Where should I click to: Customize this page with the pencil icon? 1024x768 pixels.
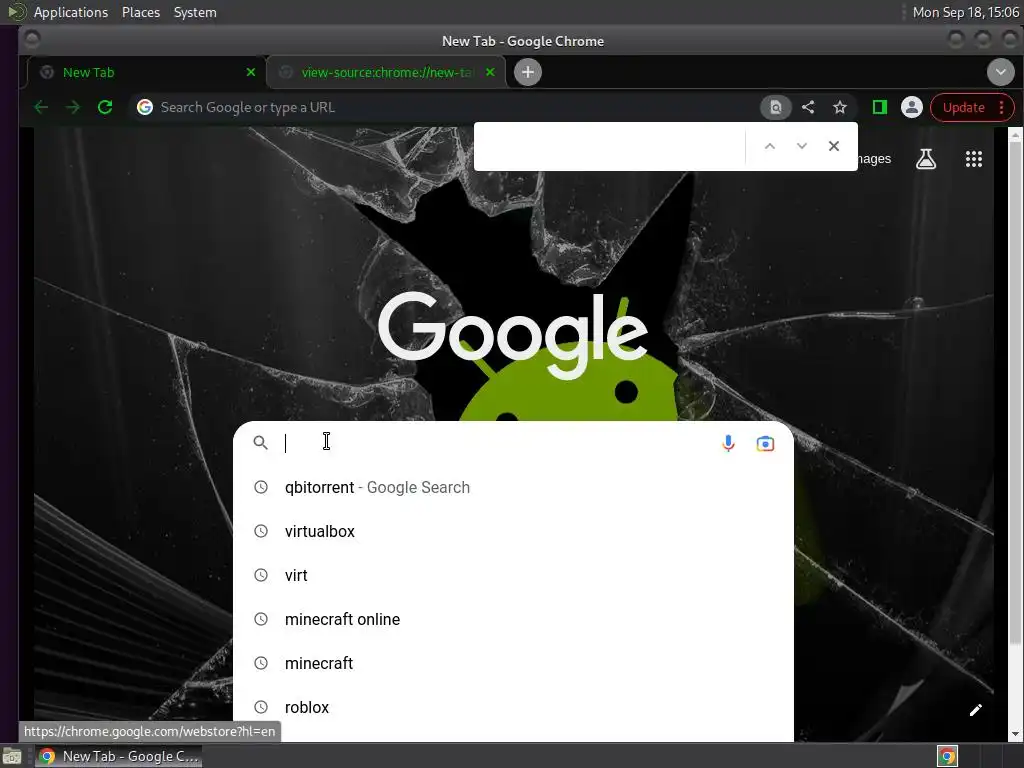click(976, 710)
